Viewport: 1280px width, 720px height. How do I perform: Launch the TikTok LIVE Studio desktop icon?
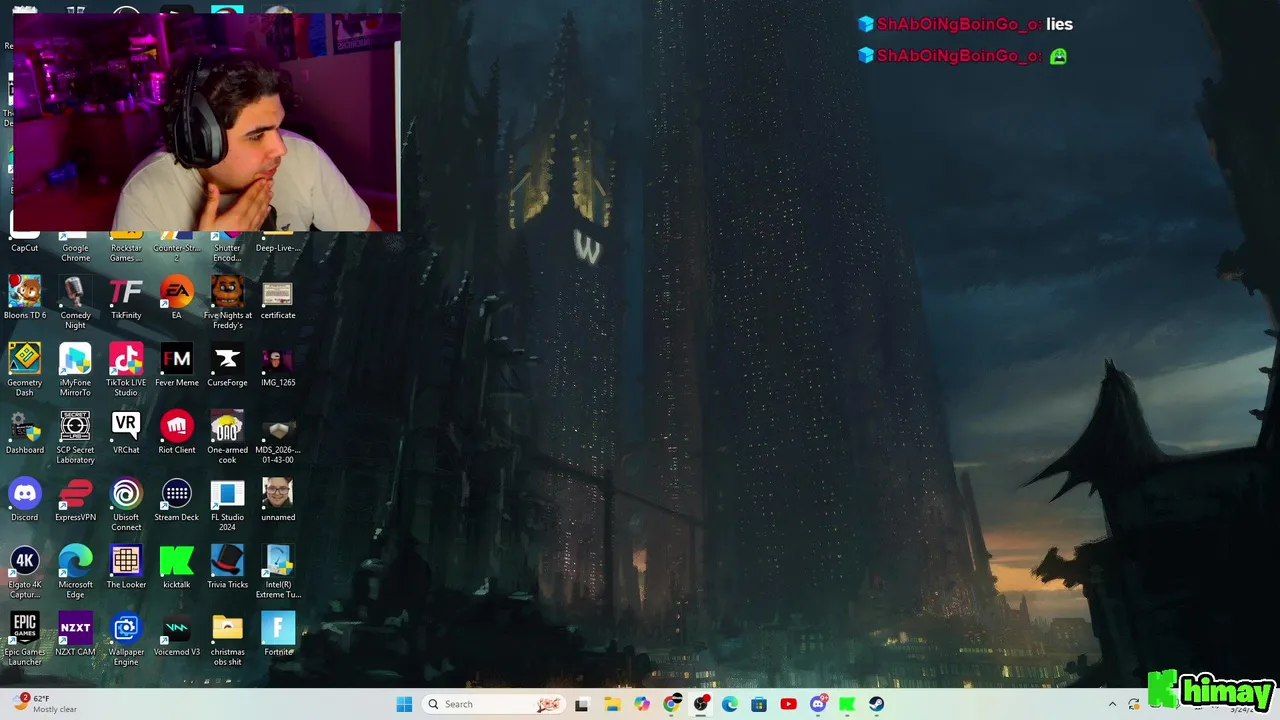[126, 360]
